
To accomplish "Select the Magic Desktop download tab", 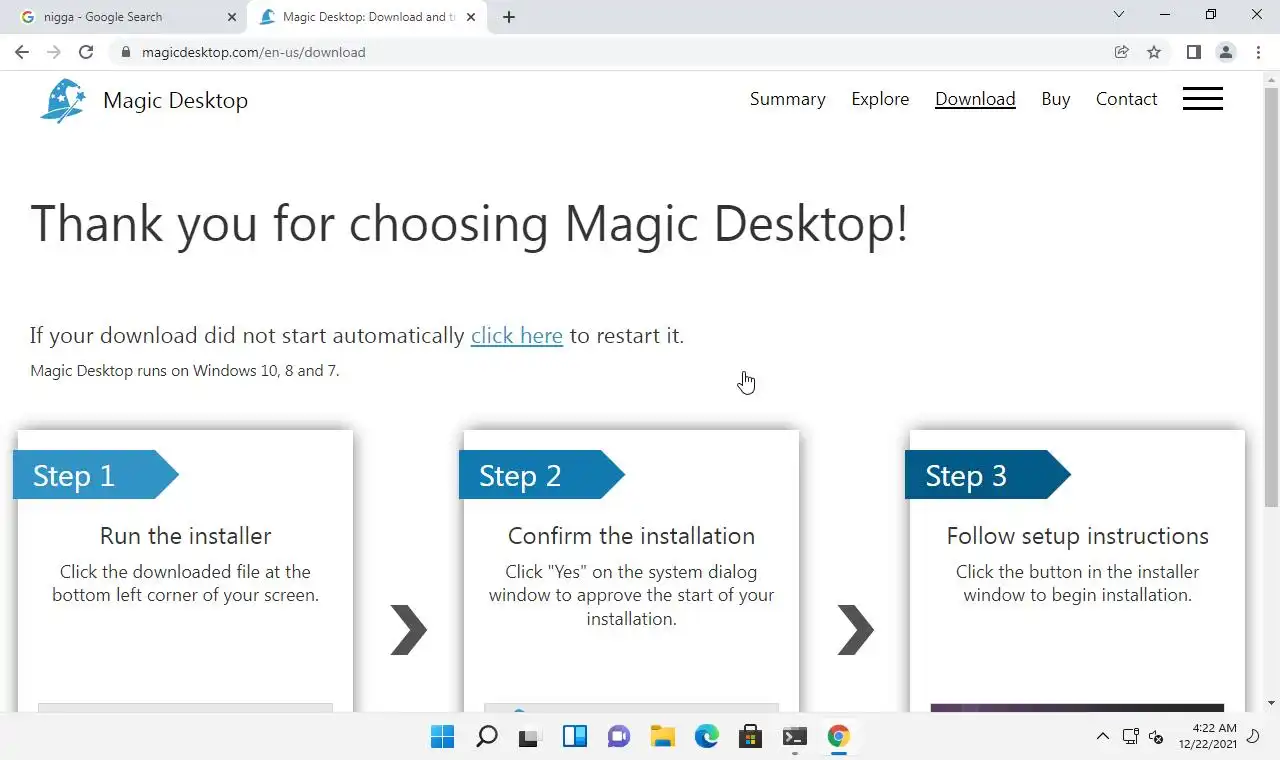I will point(368,17).
